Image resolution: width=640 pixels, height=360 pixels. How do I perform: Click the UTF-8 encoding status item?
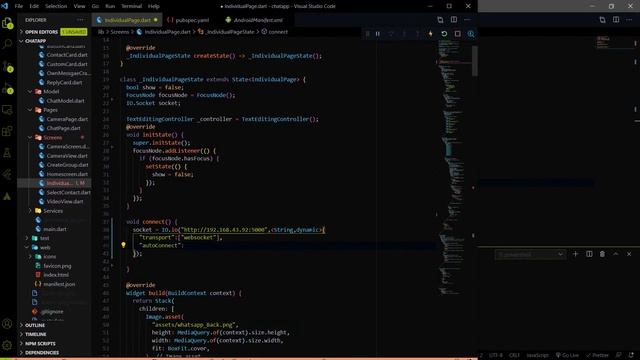click(496, 356)
